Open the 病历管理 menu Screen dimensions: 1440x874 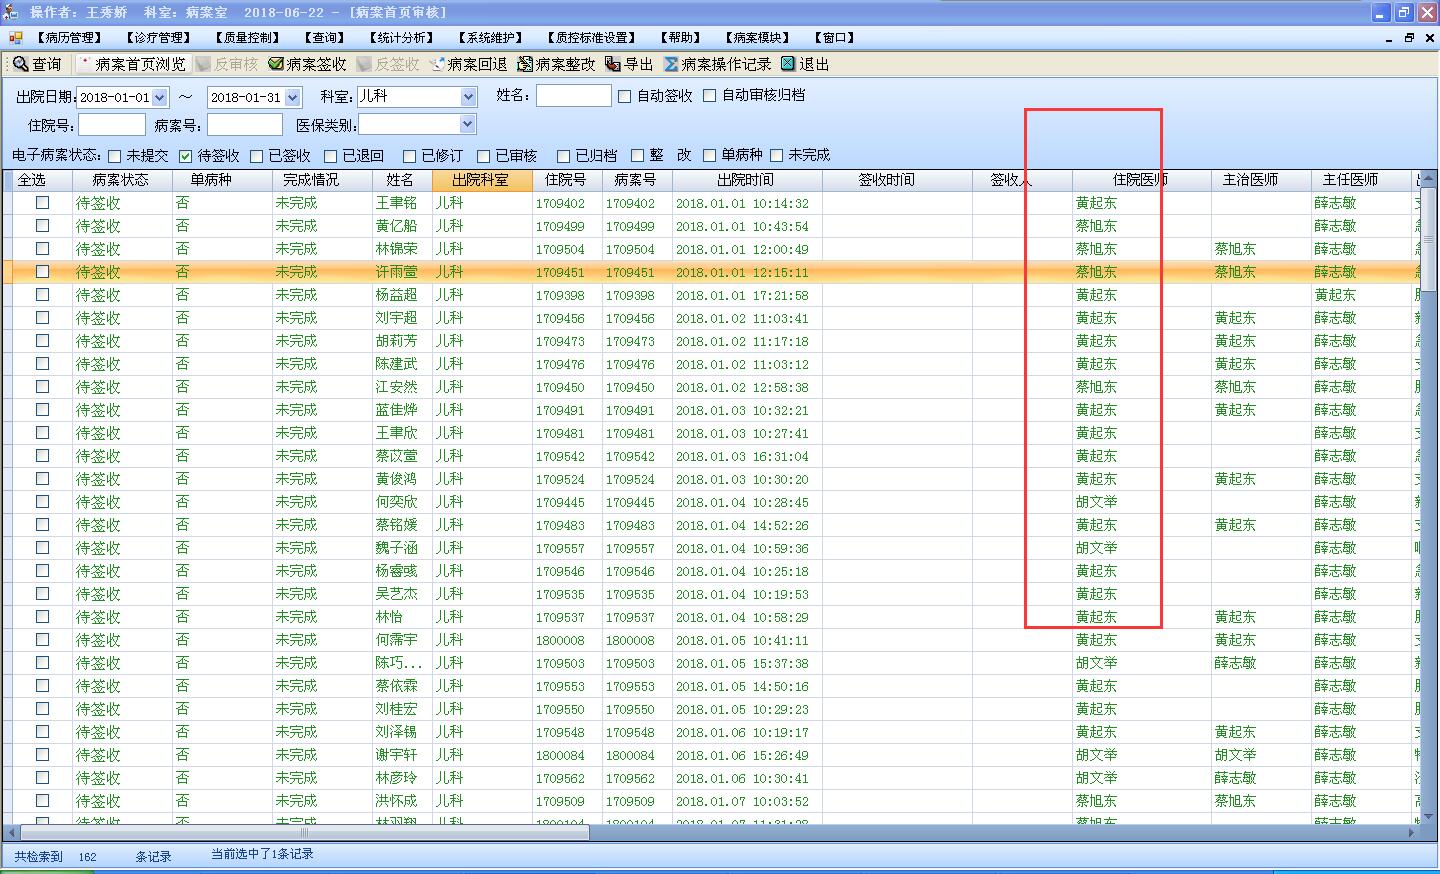pos(70,38)
